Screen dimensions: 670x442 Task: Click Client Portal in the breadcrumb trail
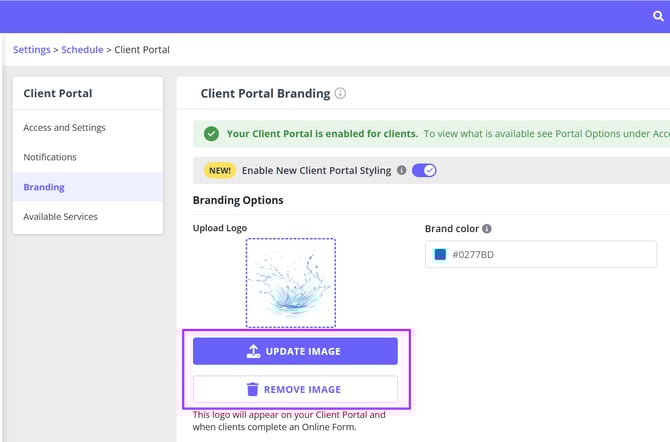pos(142,50)
